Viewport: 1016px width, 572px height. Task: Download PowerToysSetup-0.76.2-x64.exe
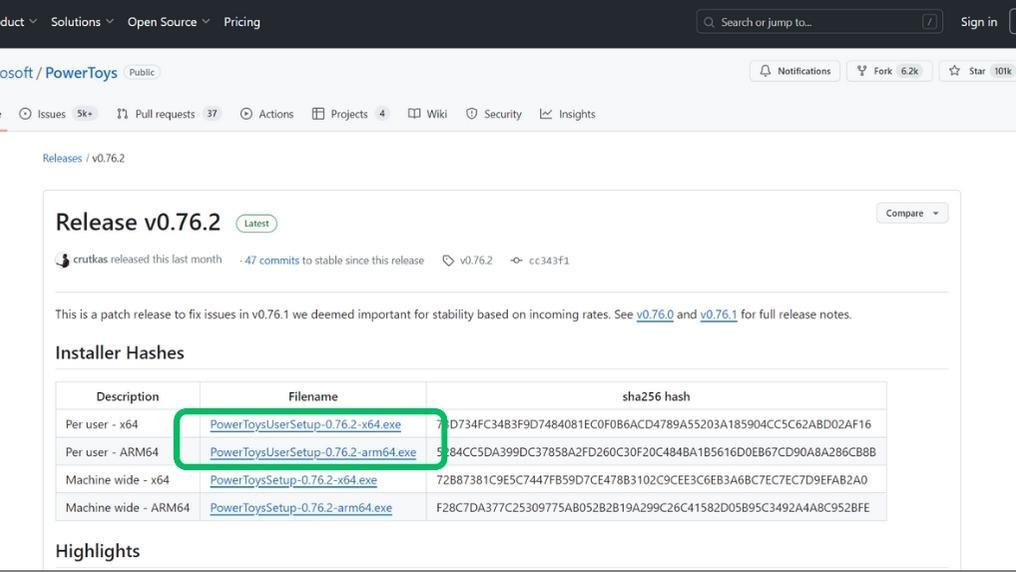coord(294,480)
